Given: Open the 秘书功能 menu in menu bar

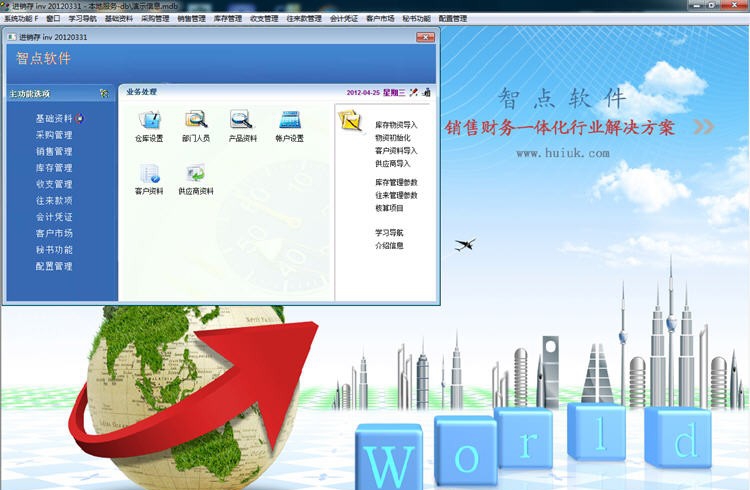Looking at the screenshot, I should click(416, 19).
